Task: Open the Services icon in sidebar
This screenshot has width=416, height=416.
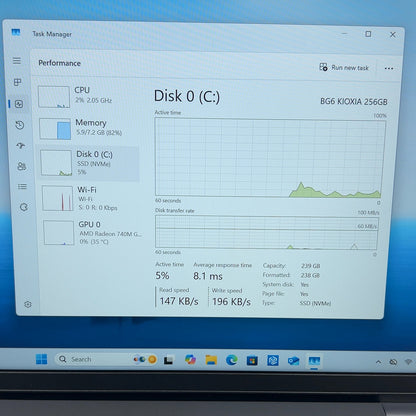Action: [23, 207]
